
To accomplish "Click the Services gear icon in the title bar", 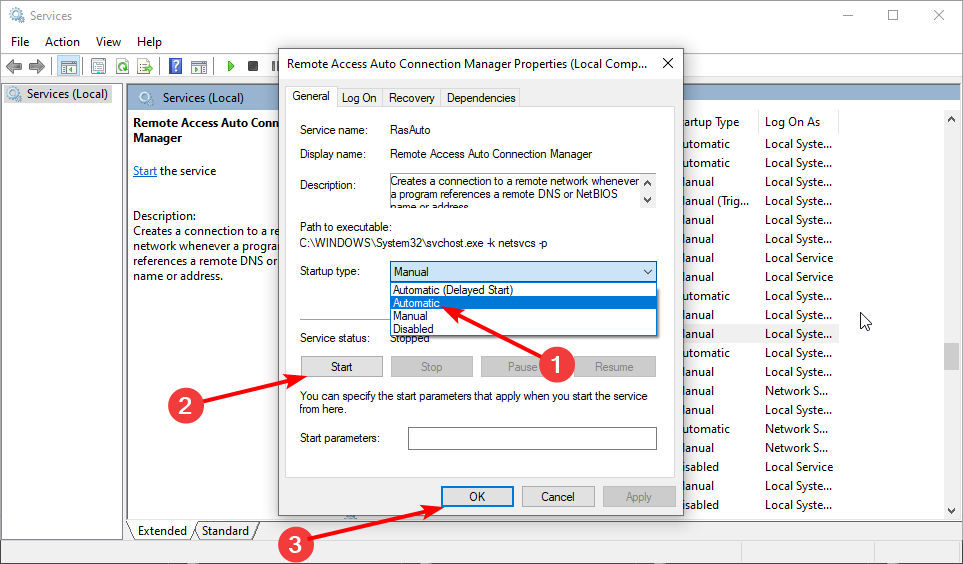I will [x=17, y=15].
